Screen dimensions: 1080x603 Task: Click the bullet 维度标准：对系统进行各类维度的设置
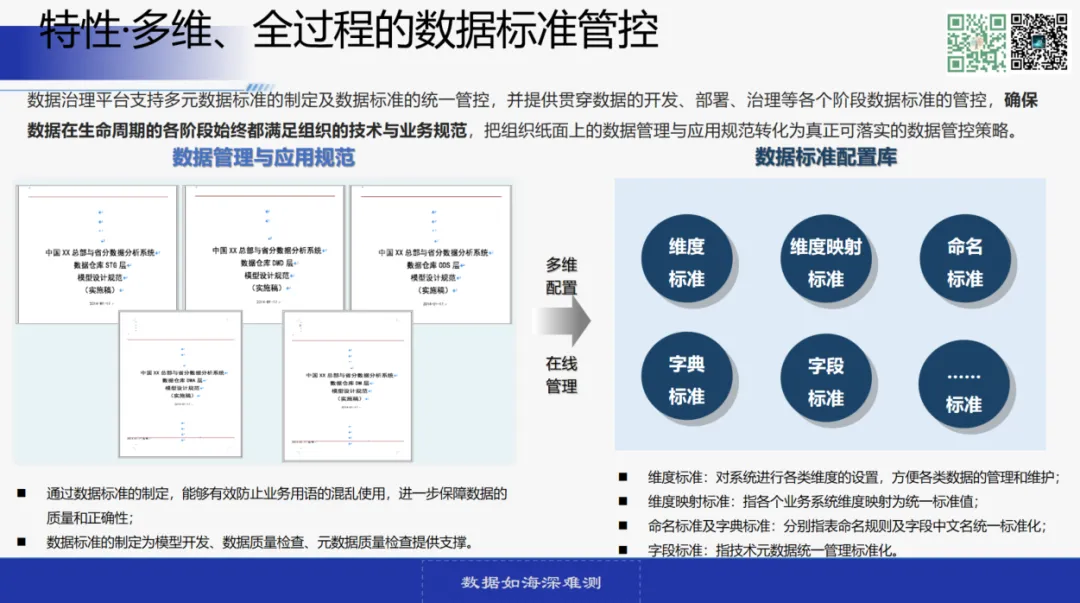[x=853, y=477]
